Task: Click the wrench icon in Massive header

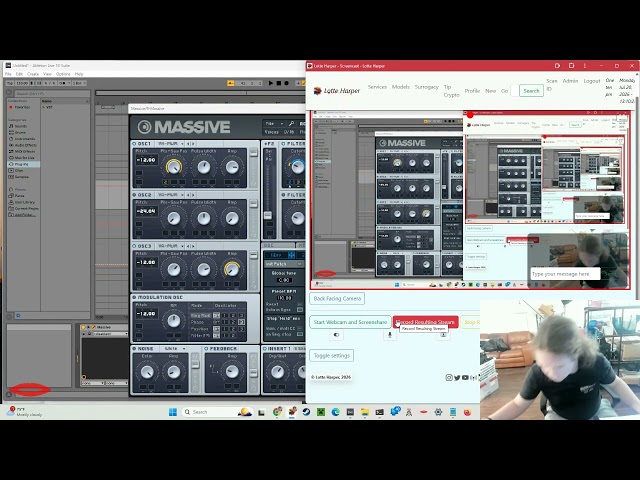Action: click(x=291, y=124)
